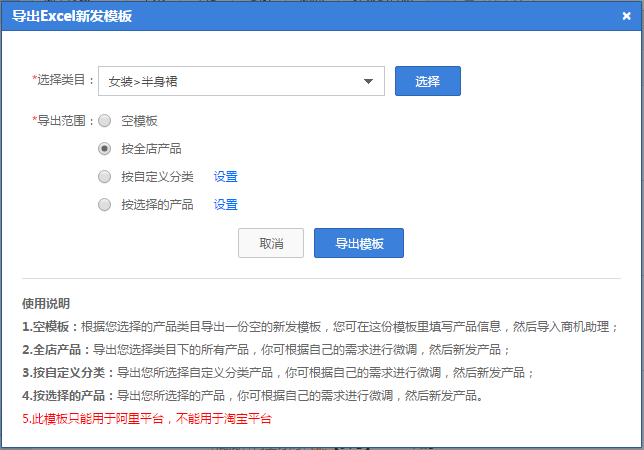Click the 导出模板 button

358,243
